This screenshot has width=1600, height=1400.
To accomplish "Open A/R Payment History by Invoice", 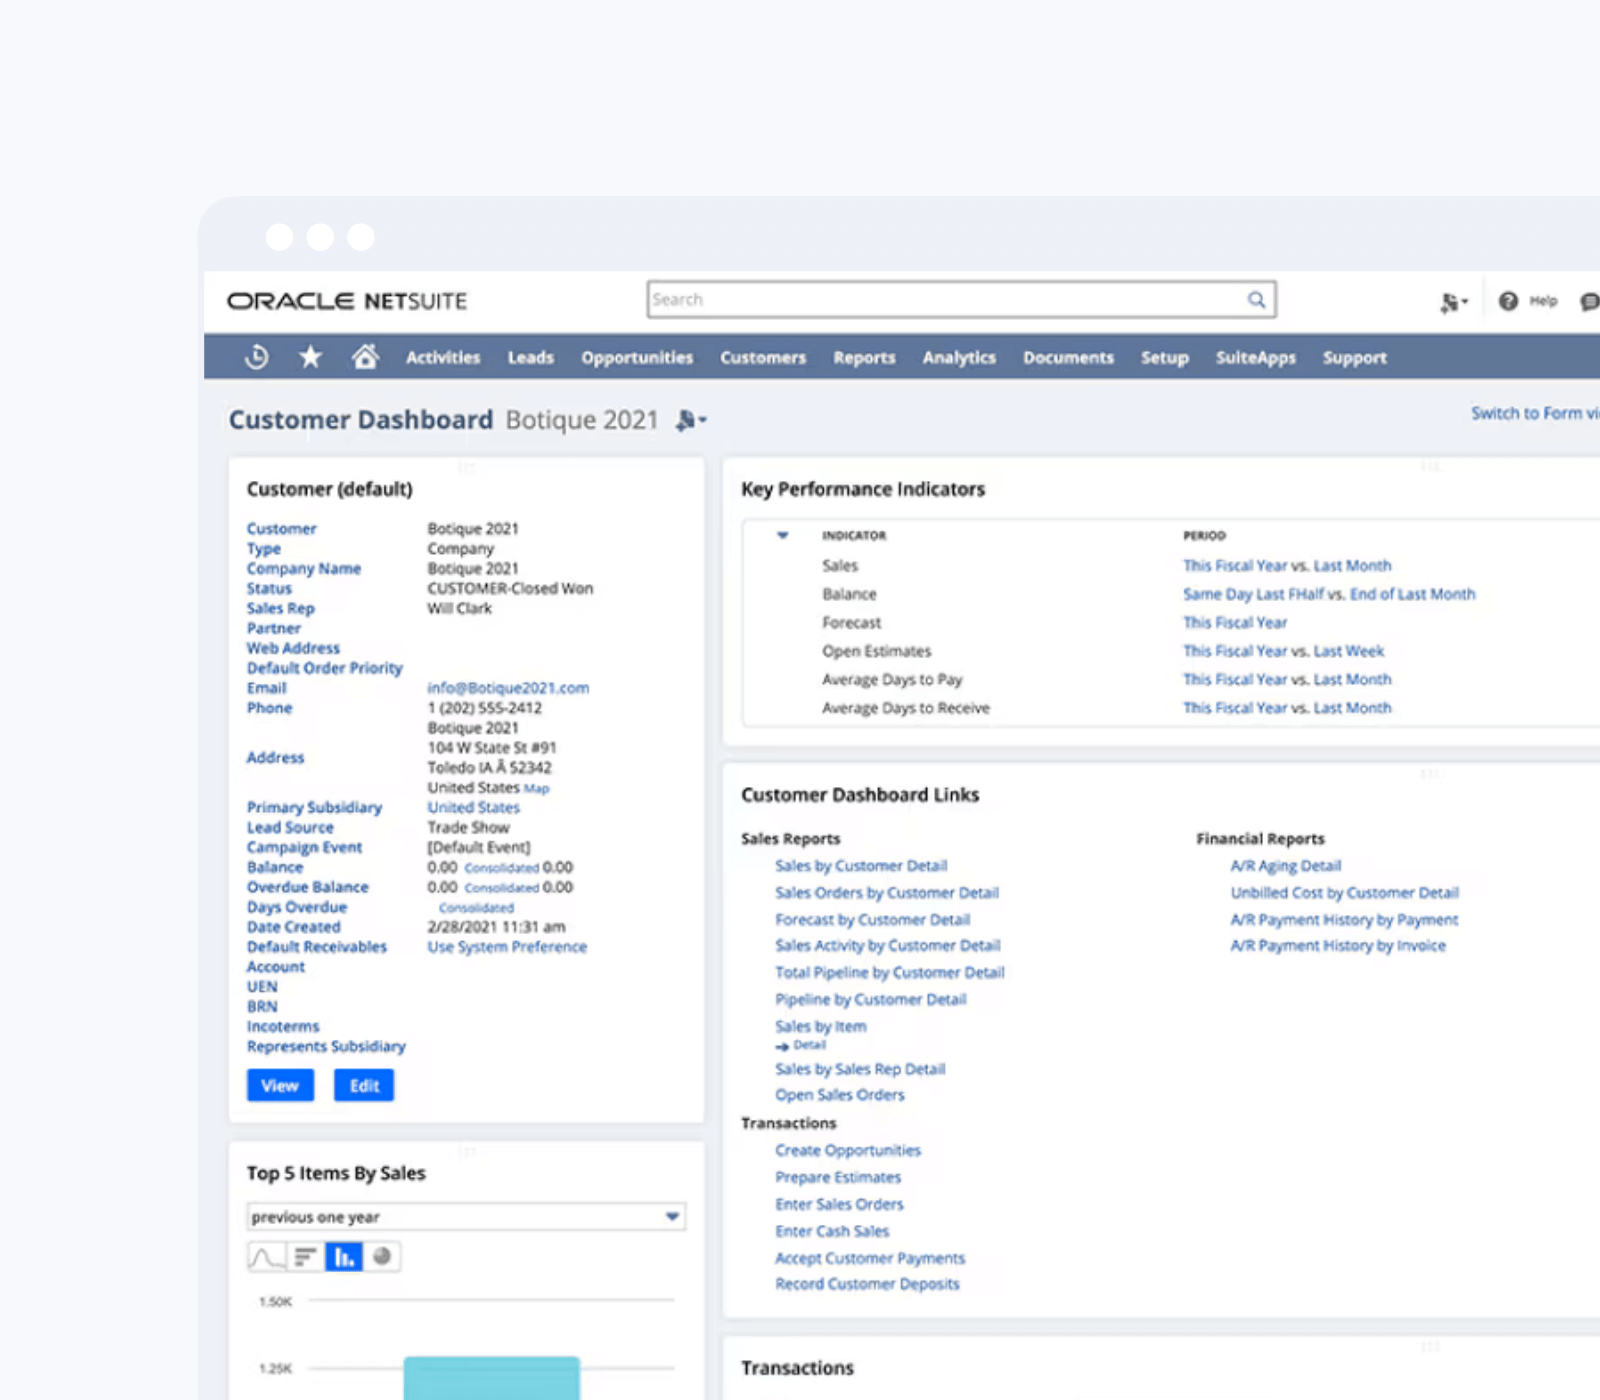I will click(1338, 946).
